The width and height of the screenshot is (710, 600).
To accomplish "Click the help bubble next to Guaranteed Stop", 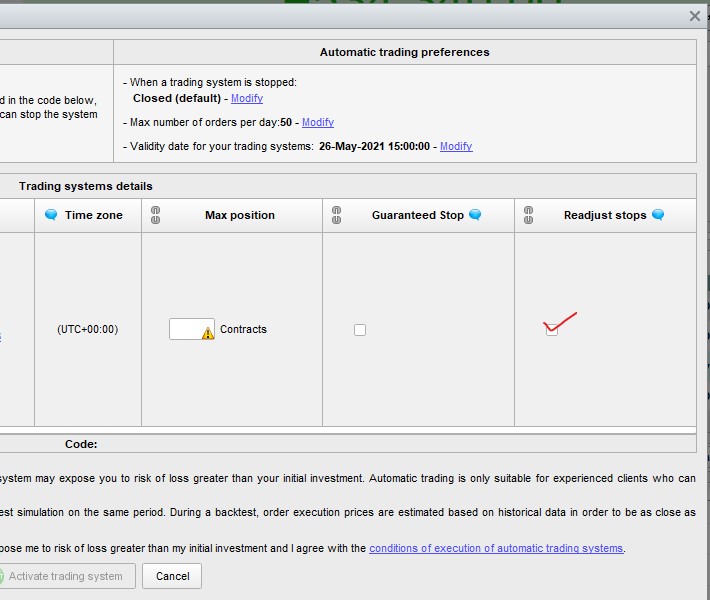I will point(475,215).
